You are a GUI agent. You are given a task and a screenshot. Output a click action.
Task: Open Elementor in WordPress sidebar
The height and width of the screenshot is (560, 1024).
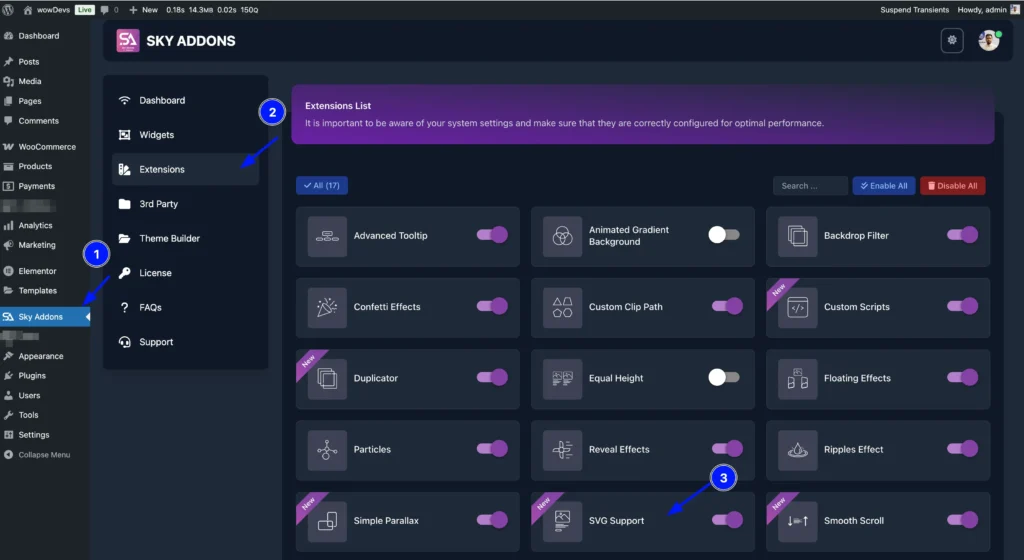click(x=45, y=271)
